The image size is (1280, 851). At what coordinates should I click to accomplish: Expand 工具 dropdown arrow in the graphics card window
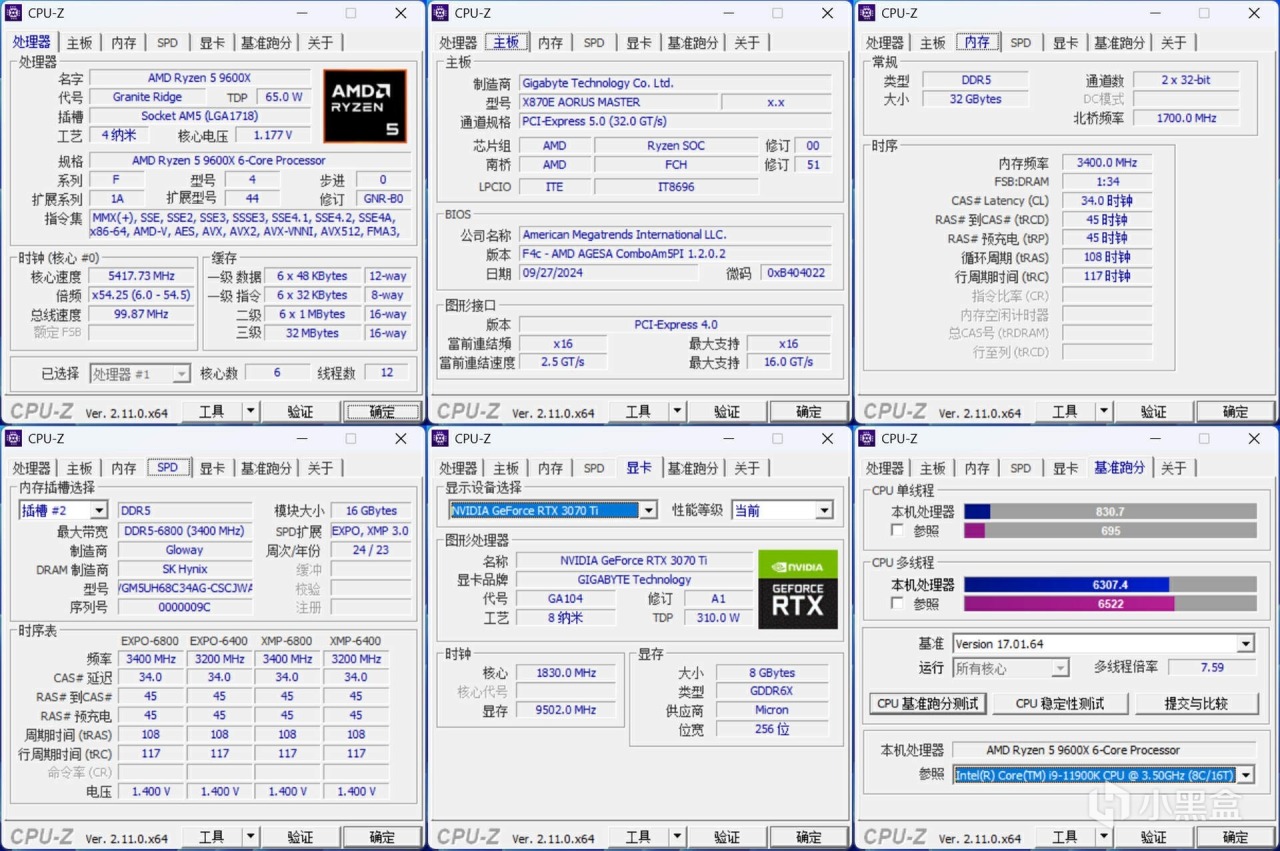677,837
